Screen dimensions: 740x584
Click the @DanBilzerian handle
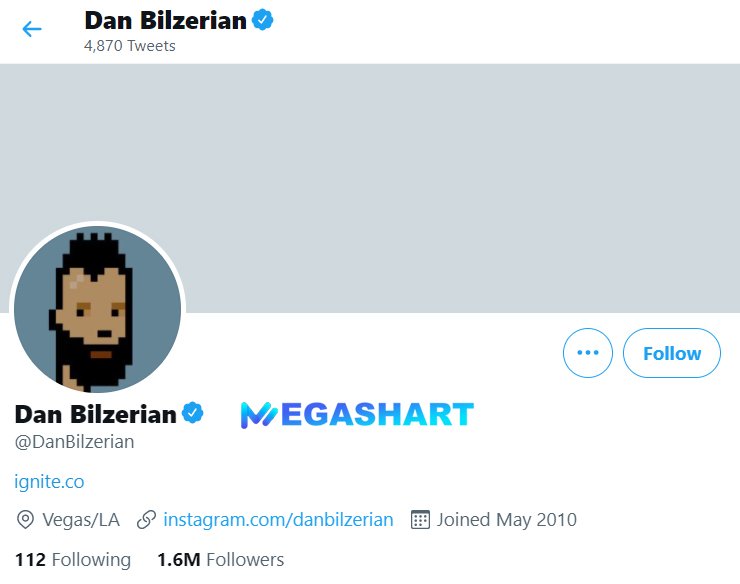pyautogui.click(x=74, y=441)
